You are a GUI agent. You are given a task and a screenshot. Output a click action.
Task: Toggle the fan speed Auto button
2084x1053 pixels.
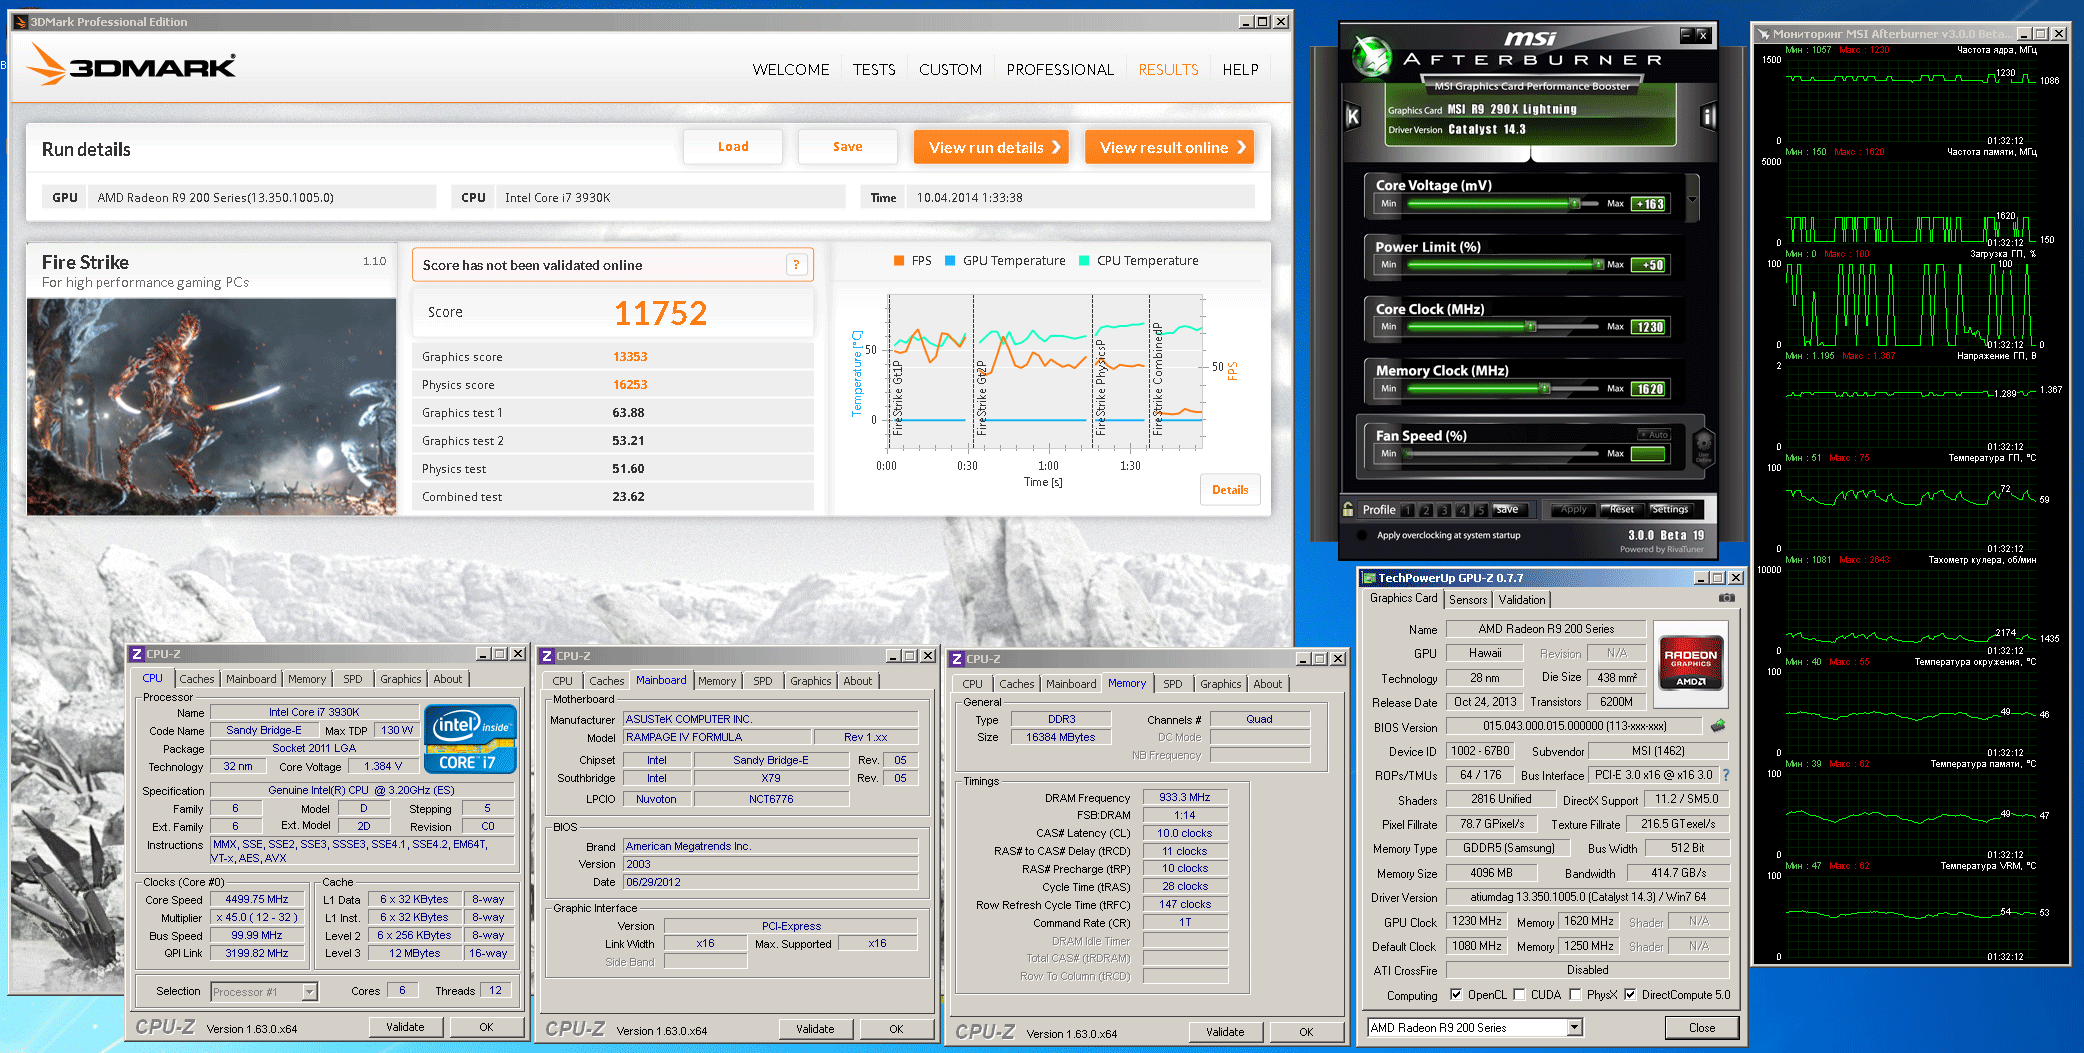click(x=1654, y=435)
